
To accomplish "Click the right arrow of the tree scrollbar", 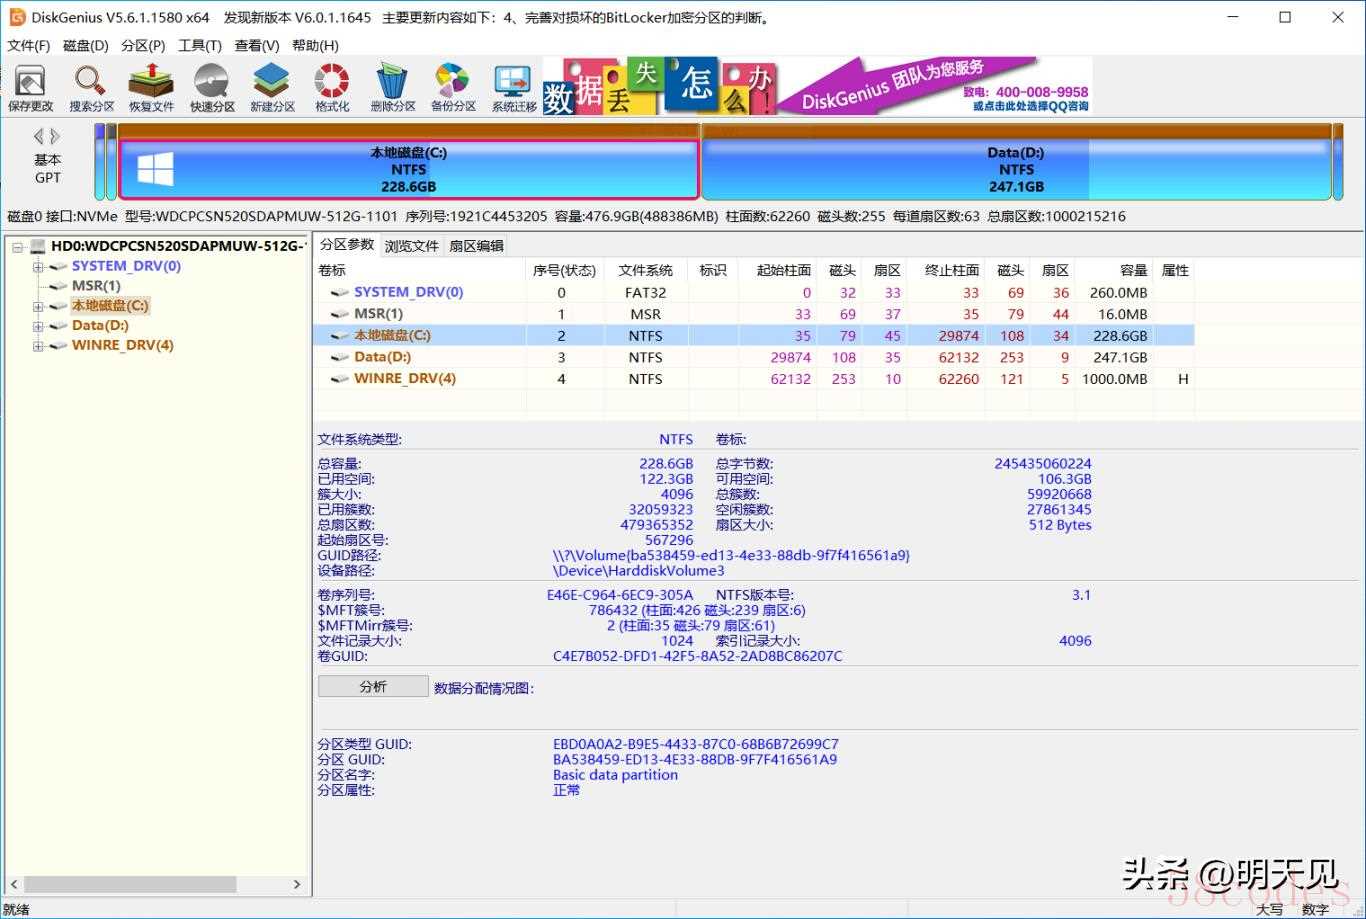I will click(297, 884).
